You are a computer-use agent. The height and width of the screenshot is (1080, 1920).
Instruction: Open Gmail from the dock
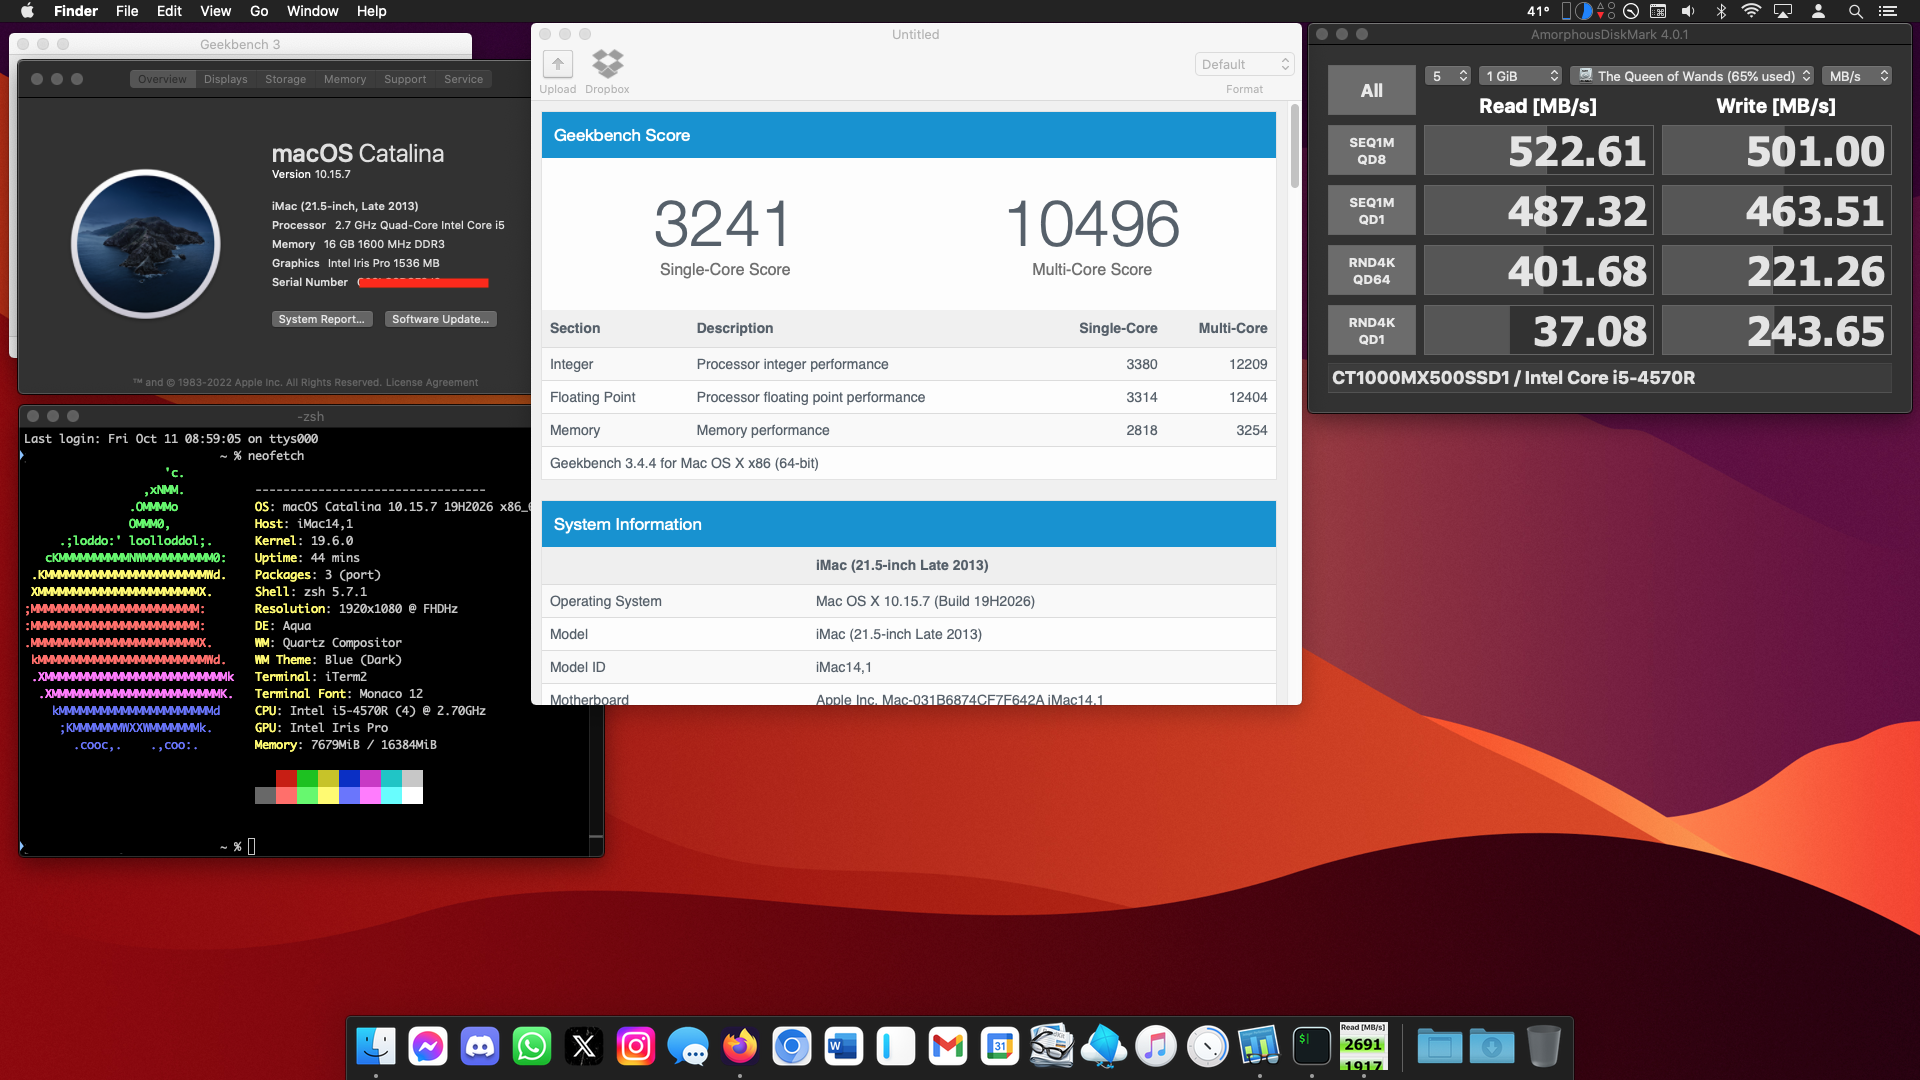[948, 1047]
